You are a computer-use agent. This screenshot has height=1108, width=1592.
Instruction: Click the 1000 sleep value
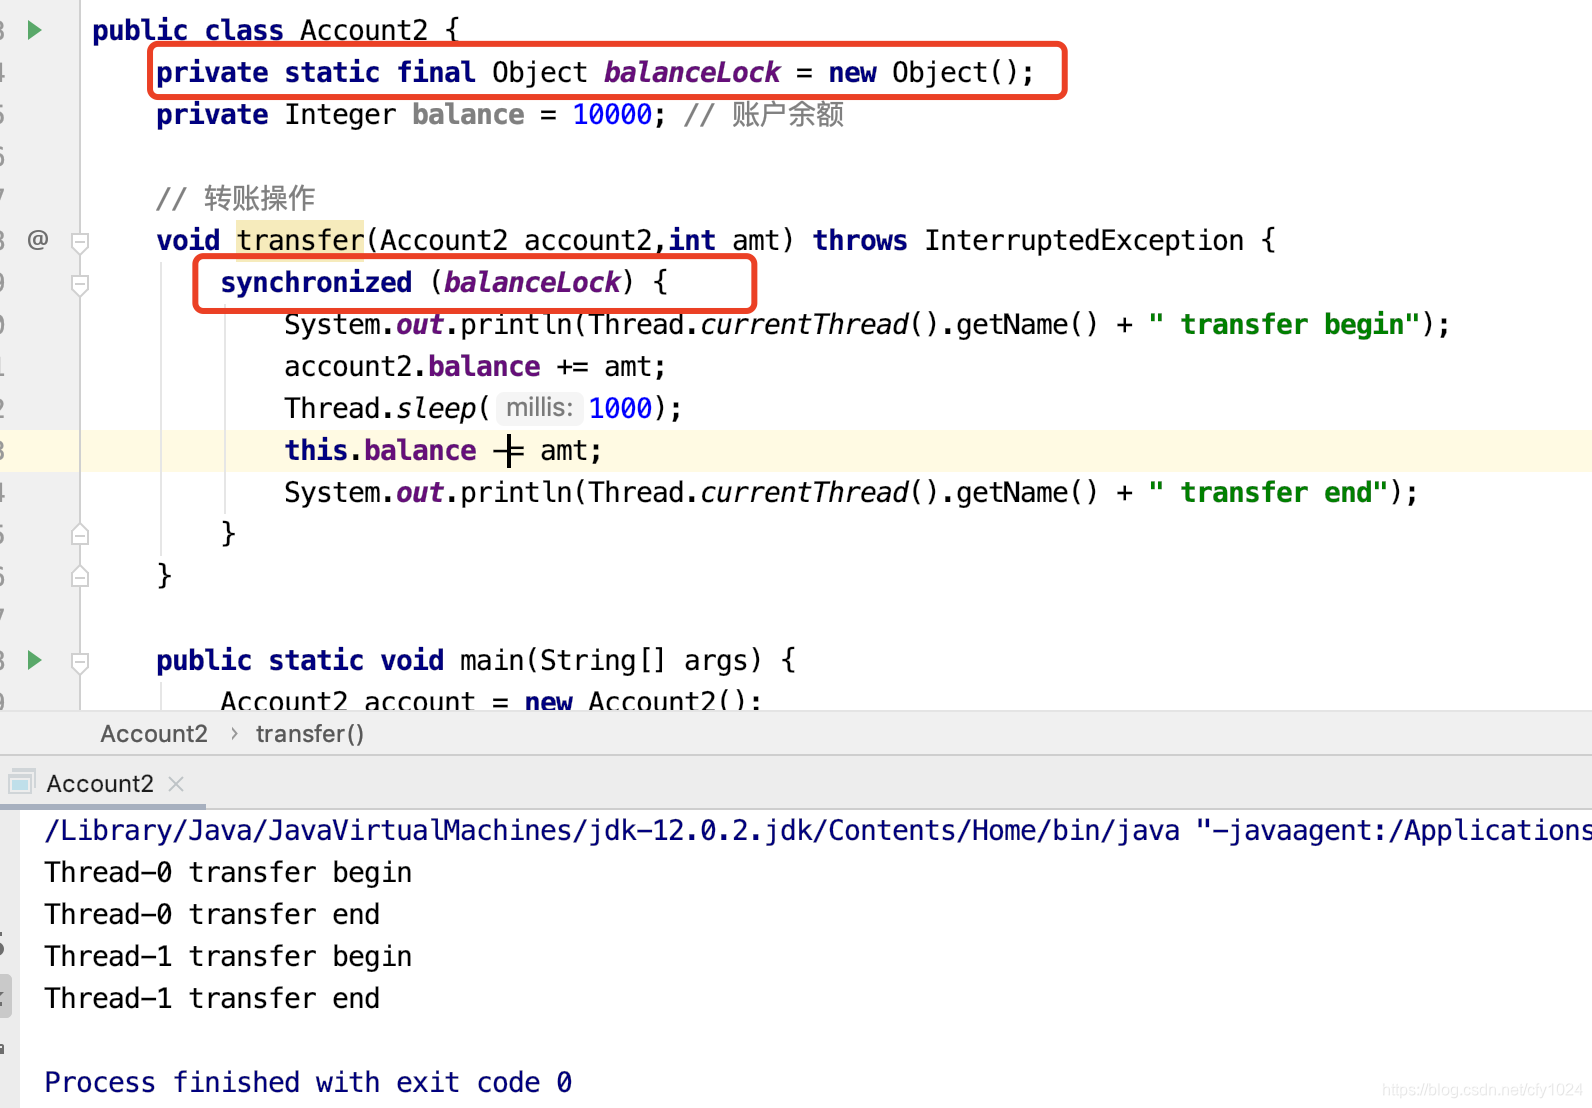[x=620, y=408]
